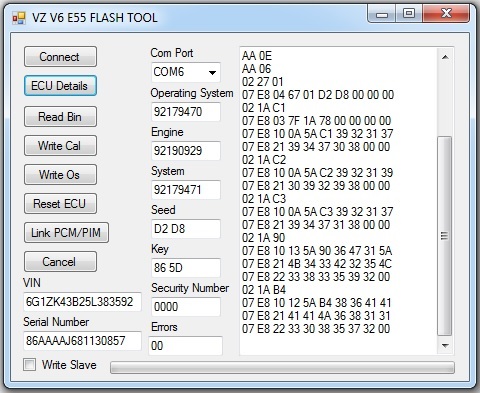Click the Errors field 00
480x393 pixels.
click(x=186, y=346)
